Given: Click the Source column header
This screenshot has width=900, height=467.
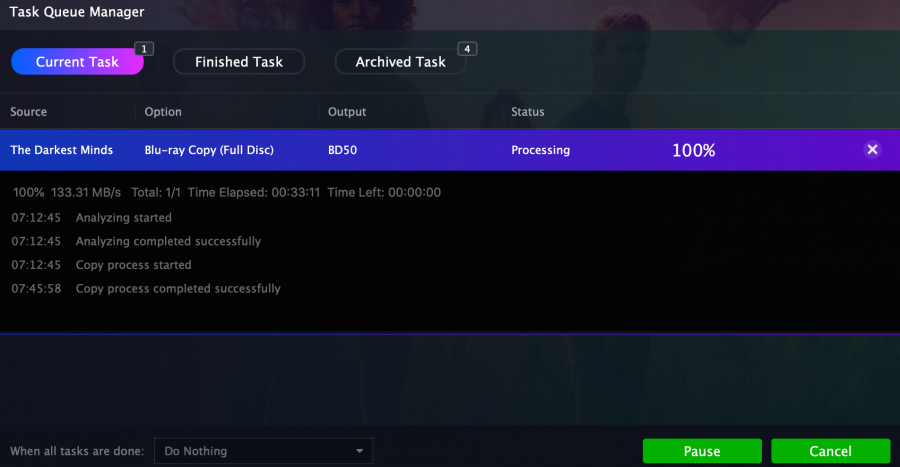Looking at the screenshot, I should coord(29,112).
